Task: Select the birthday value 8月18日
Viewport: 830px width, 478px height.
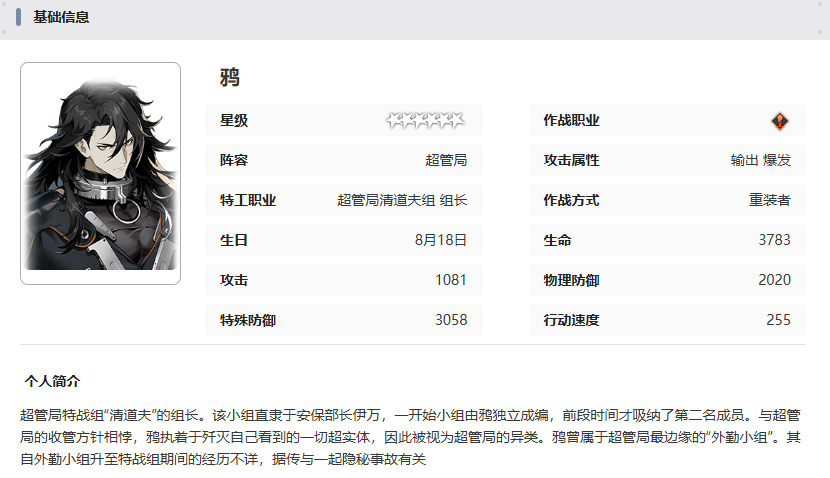Action: (x=440, y=240)
